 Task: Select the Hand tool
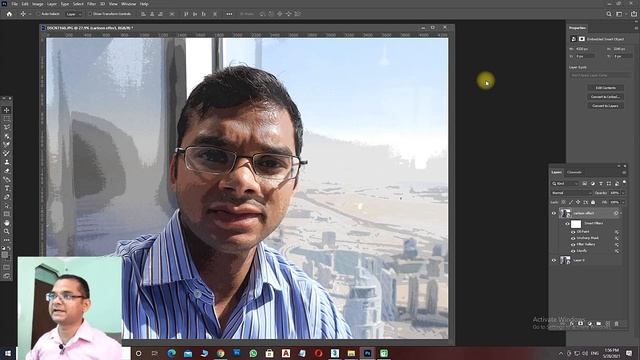point(7,223)
